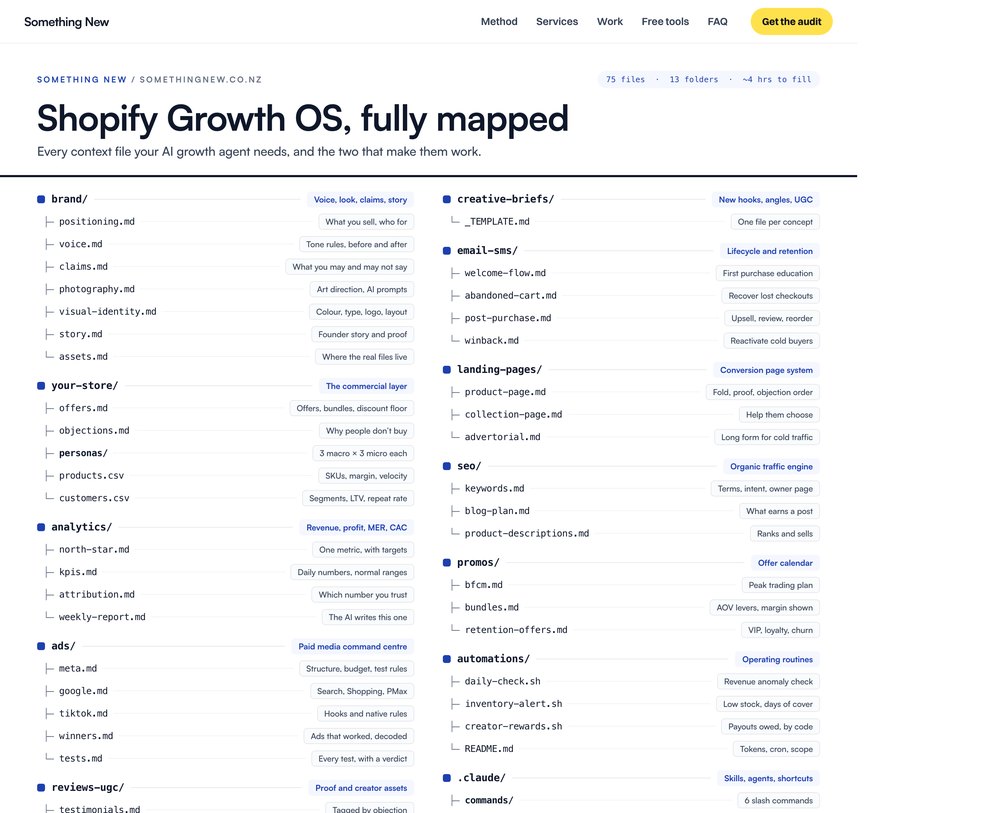Screen dimensions: 1000x813
Task: Select voice.md file row
Action: (225, 244)
